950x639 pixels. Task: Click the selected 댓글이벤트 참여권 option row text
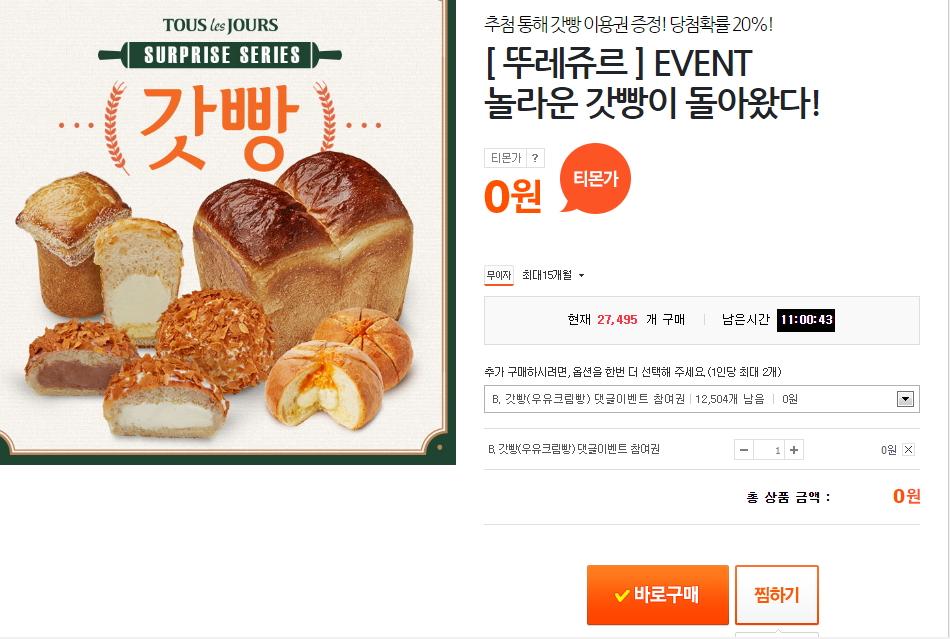pos(574,449)
